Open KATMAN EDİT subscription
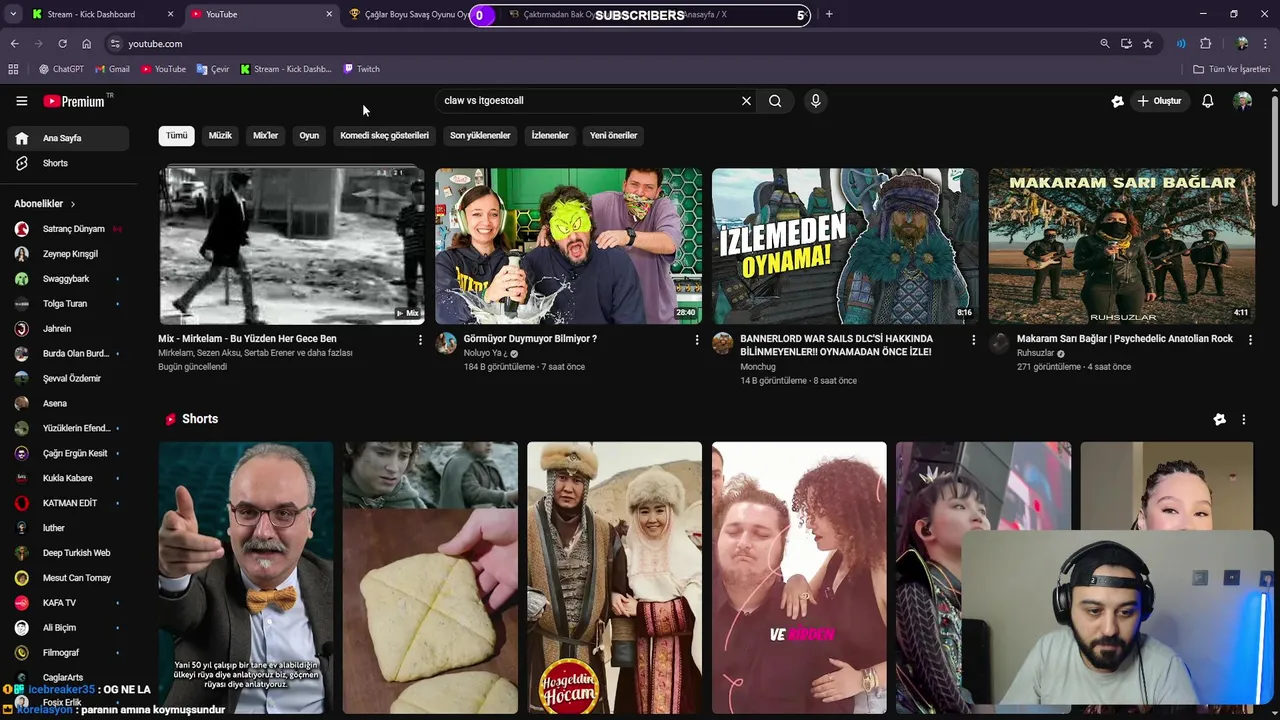 click(x=68, y=503)
